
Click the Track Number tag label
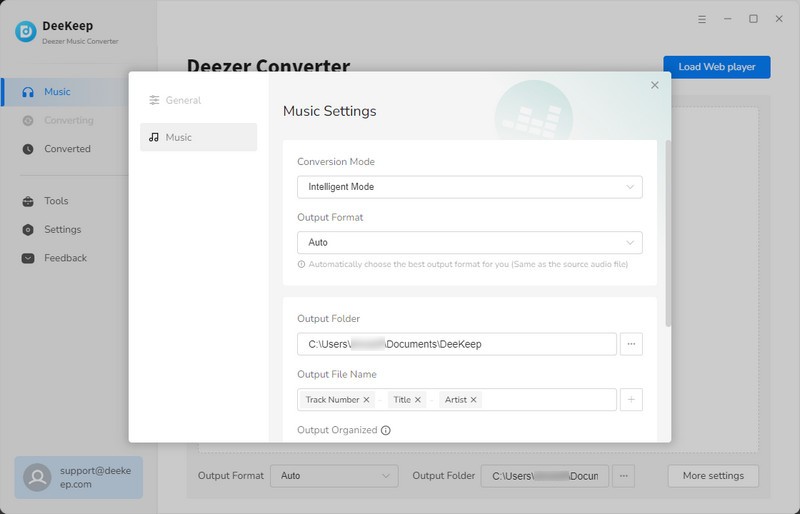coord(333,400)
